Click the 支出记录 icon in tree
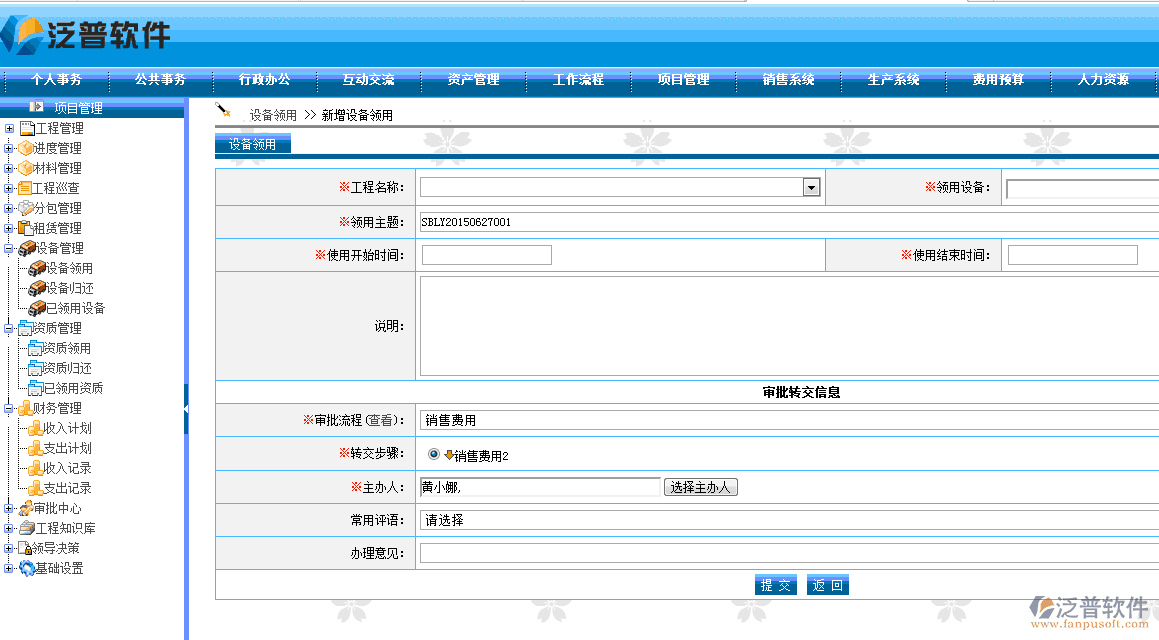 click(x=35, y=488)
